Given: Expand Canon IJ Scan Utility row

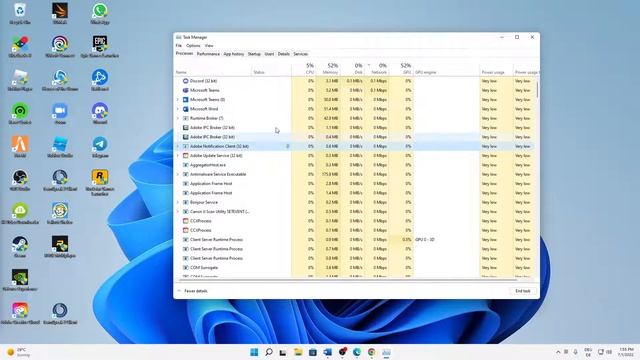Looking at the screenshot, I should (x=178, y=211).
